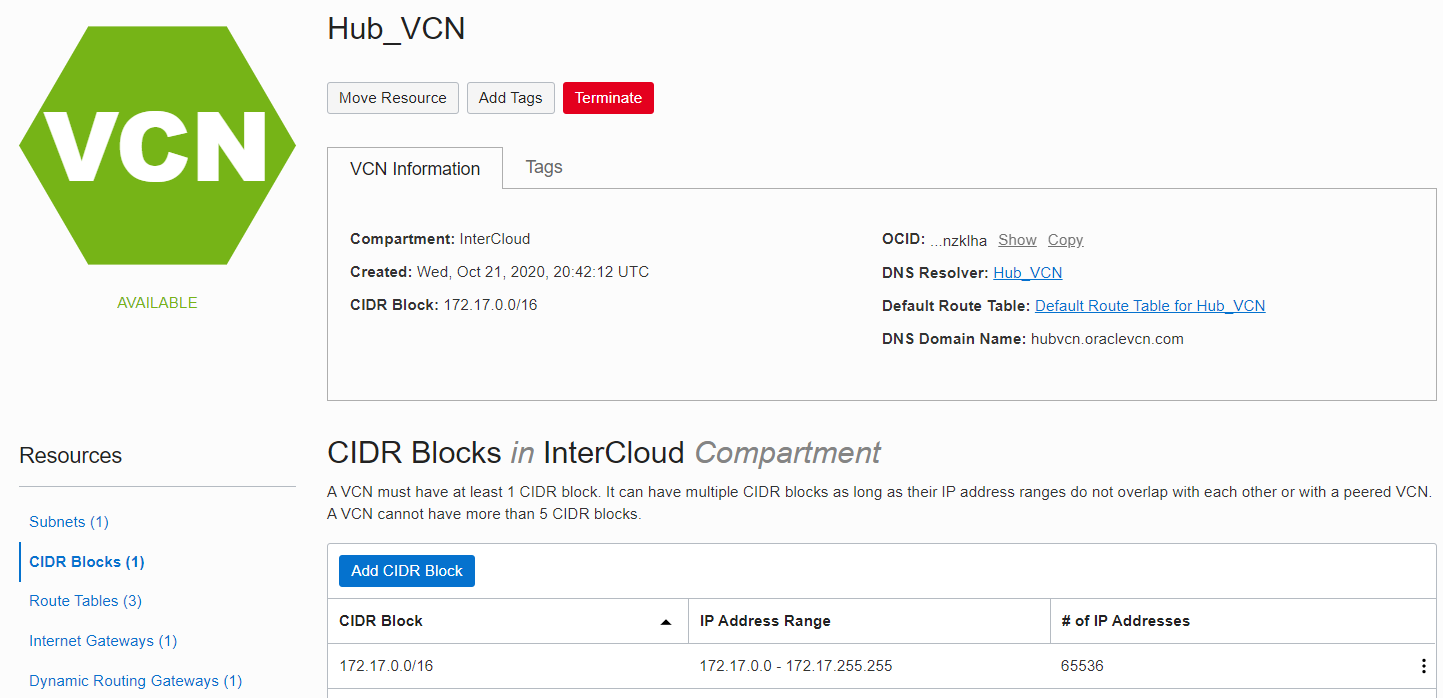Click the IP Address Range column header
This screenshot has width=1443, height=698.
(x=765, y=621)
